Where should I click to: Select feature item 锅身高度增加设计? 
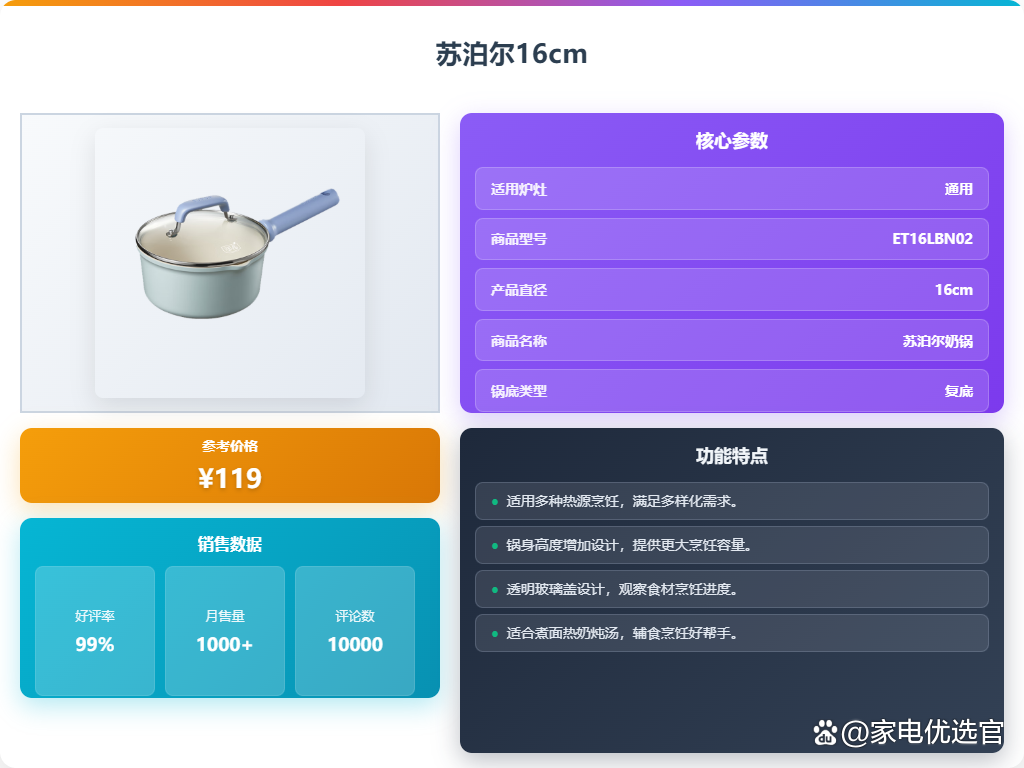pyautogui.click(x=731, y=545)
